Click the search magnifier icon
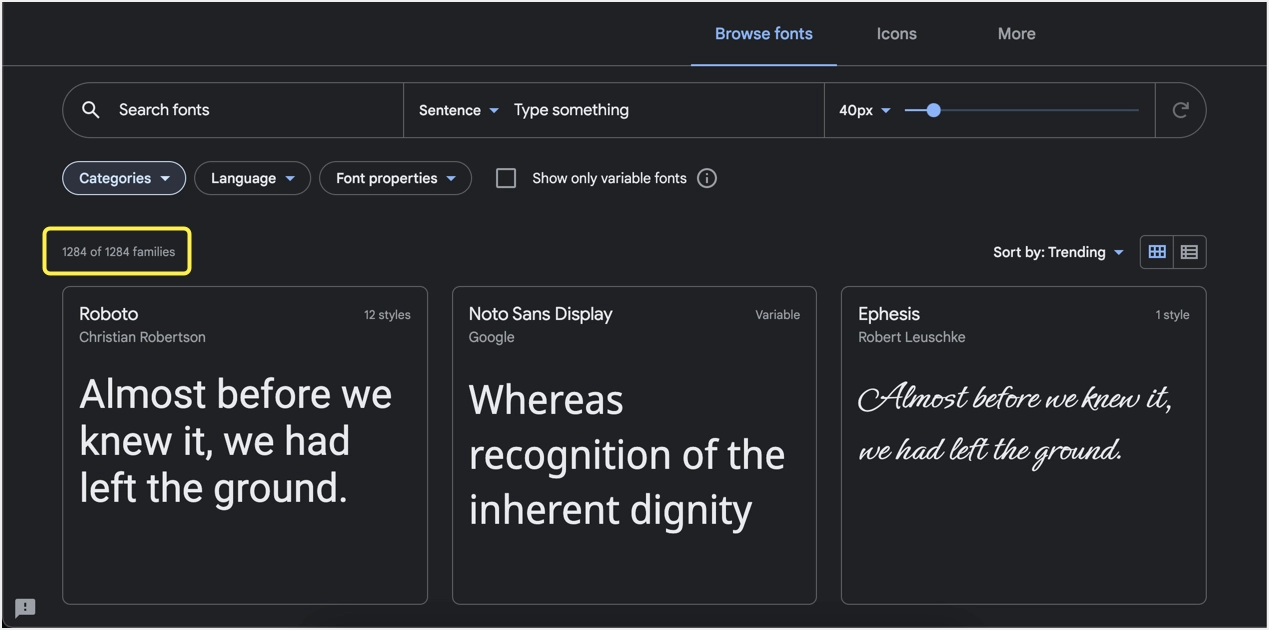Image resolution: width=1269 pixels, height=630 pixels. (x=91, y=110)
